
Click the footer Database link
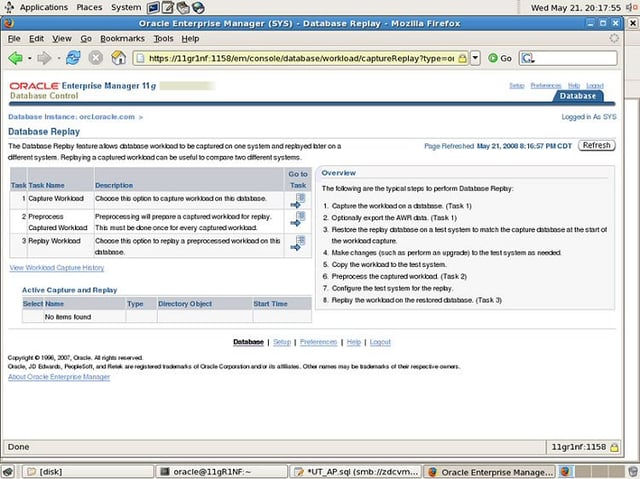(248, 342)
